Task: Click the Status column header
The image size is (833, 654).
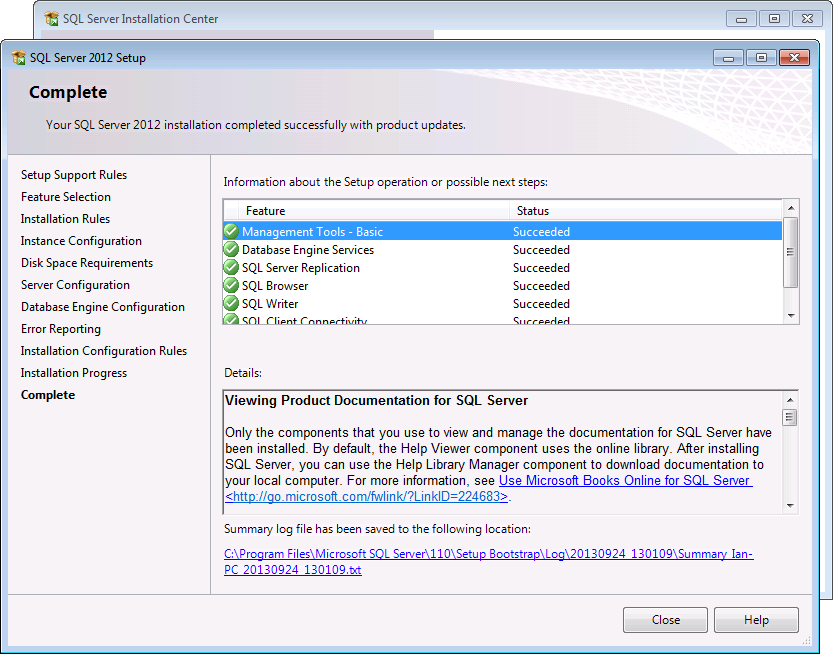Action: click(645, 211)
